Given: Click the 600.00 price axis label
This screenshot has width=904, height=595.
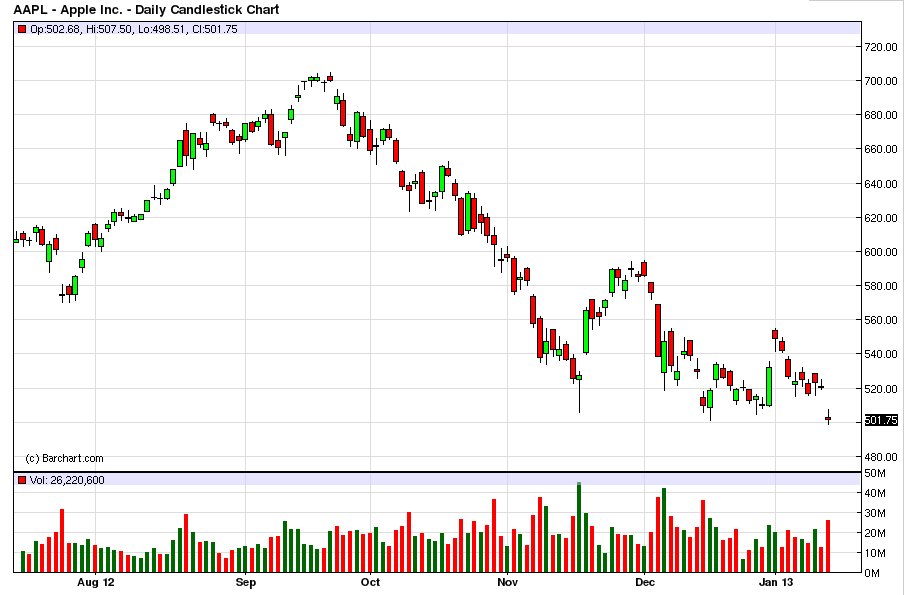Looking at the screenshot, I should (x=880, y=252).
